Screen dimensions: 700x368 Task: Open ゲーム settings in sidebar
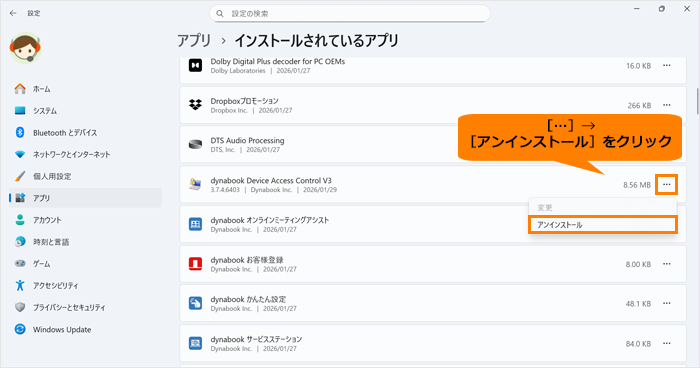pyautogui.click(x=42, y=263)
